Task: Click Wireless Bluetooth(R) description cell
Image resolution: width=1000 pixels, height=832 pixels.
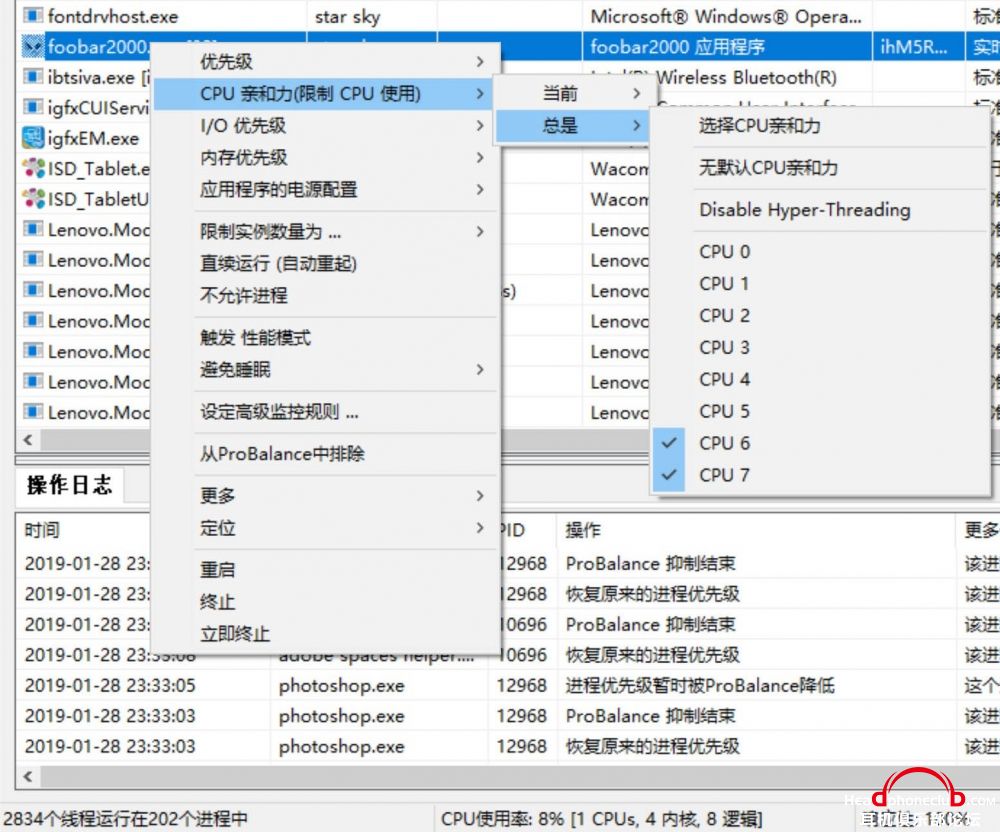Action: click(x=746, y=77)
